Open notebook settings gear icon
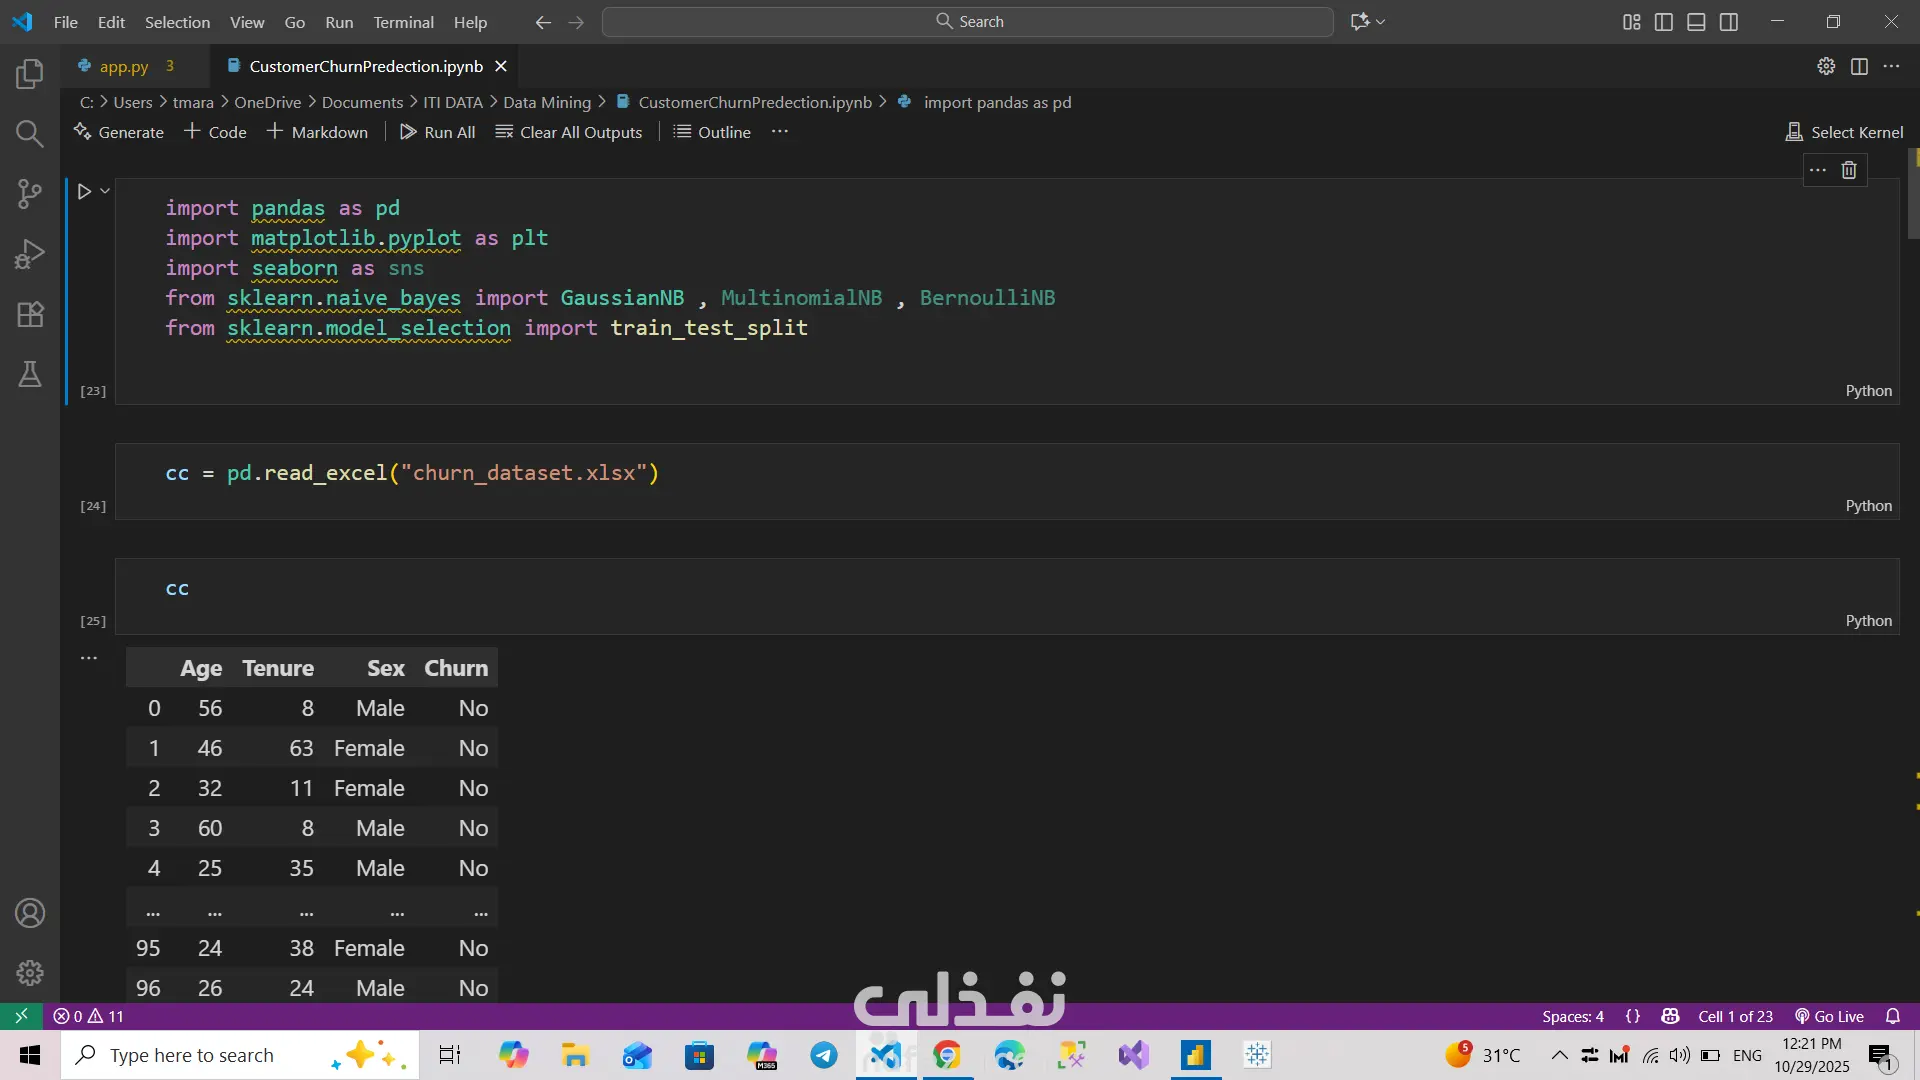Screen dimensions: 1920x1080 click(x=1826, y=66)
